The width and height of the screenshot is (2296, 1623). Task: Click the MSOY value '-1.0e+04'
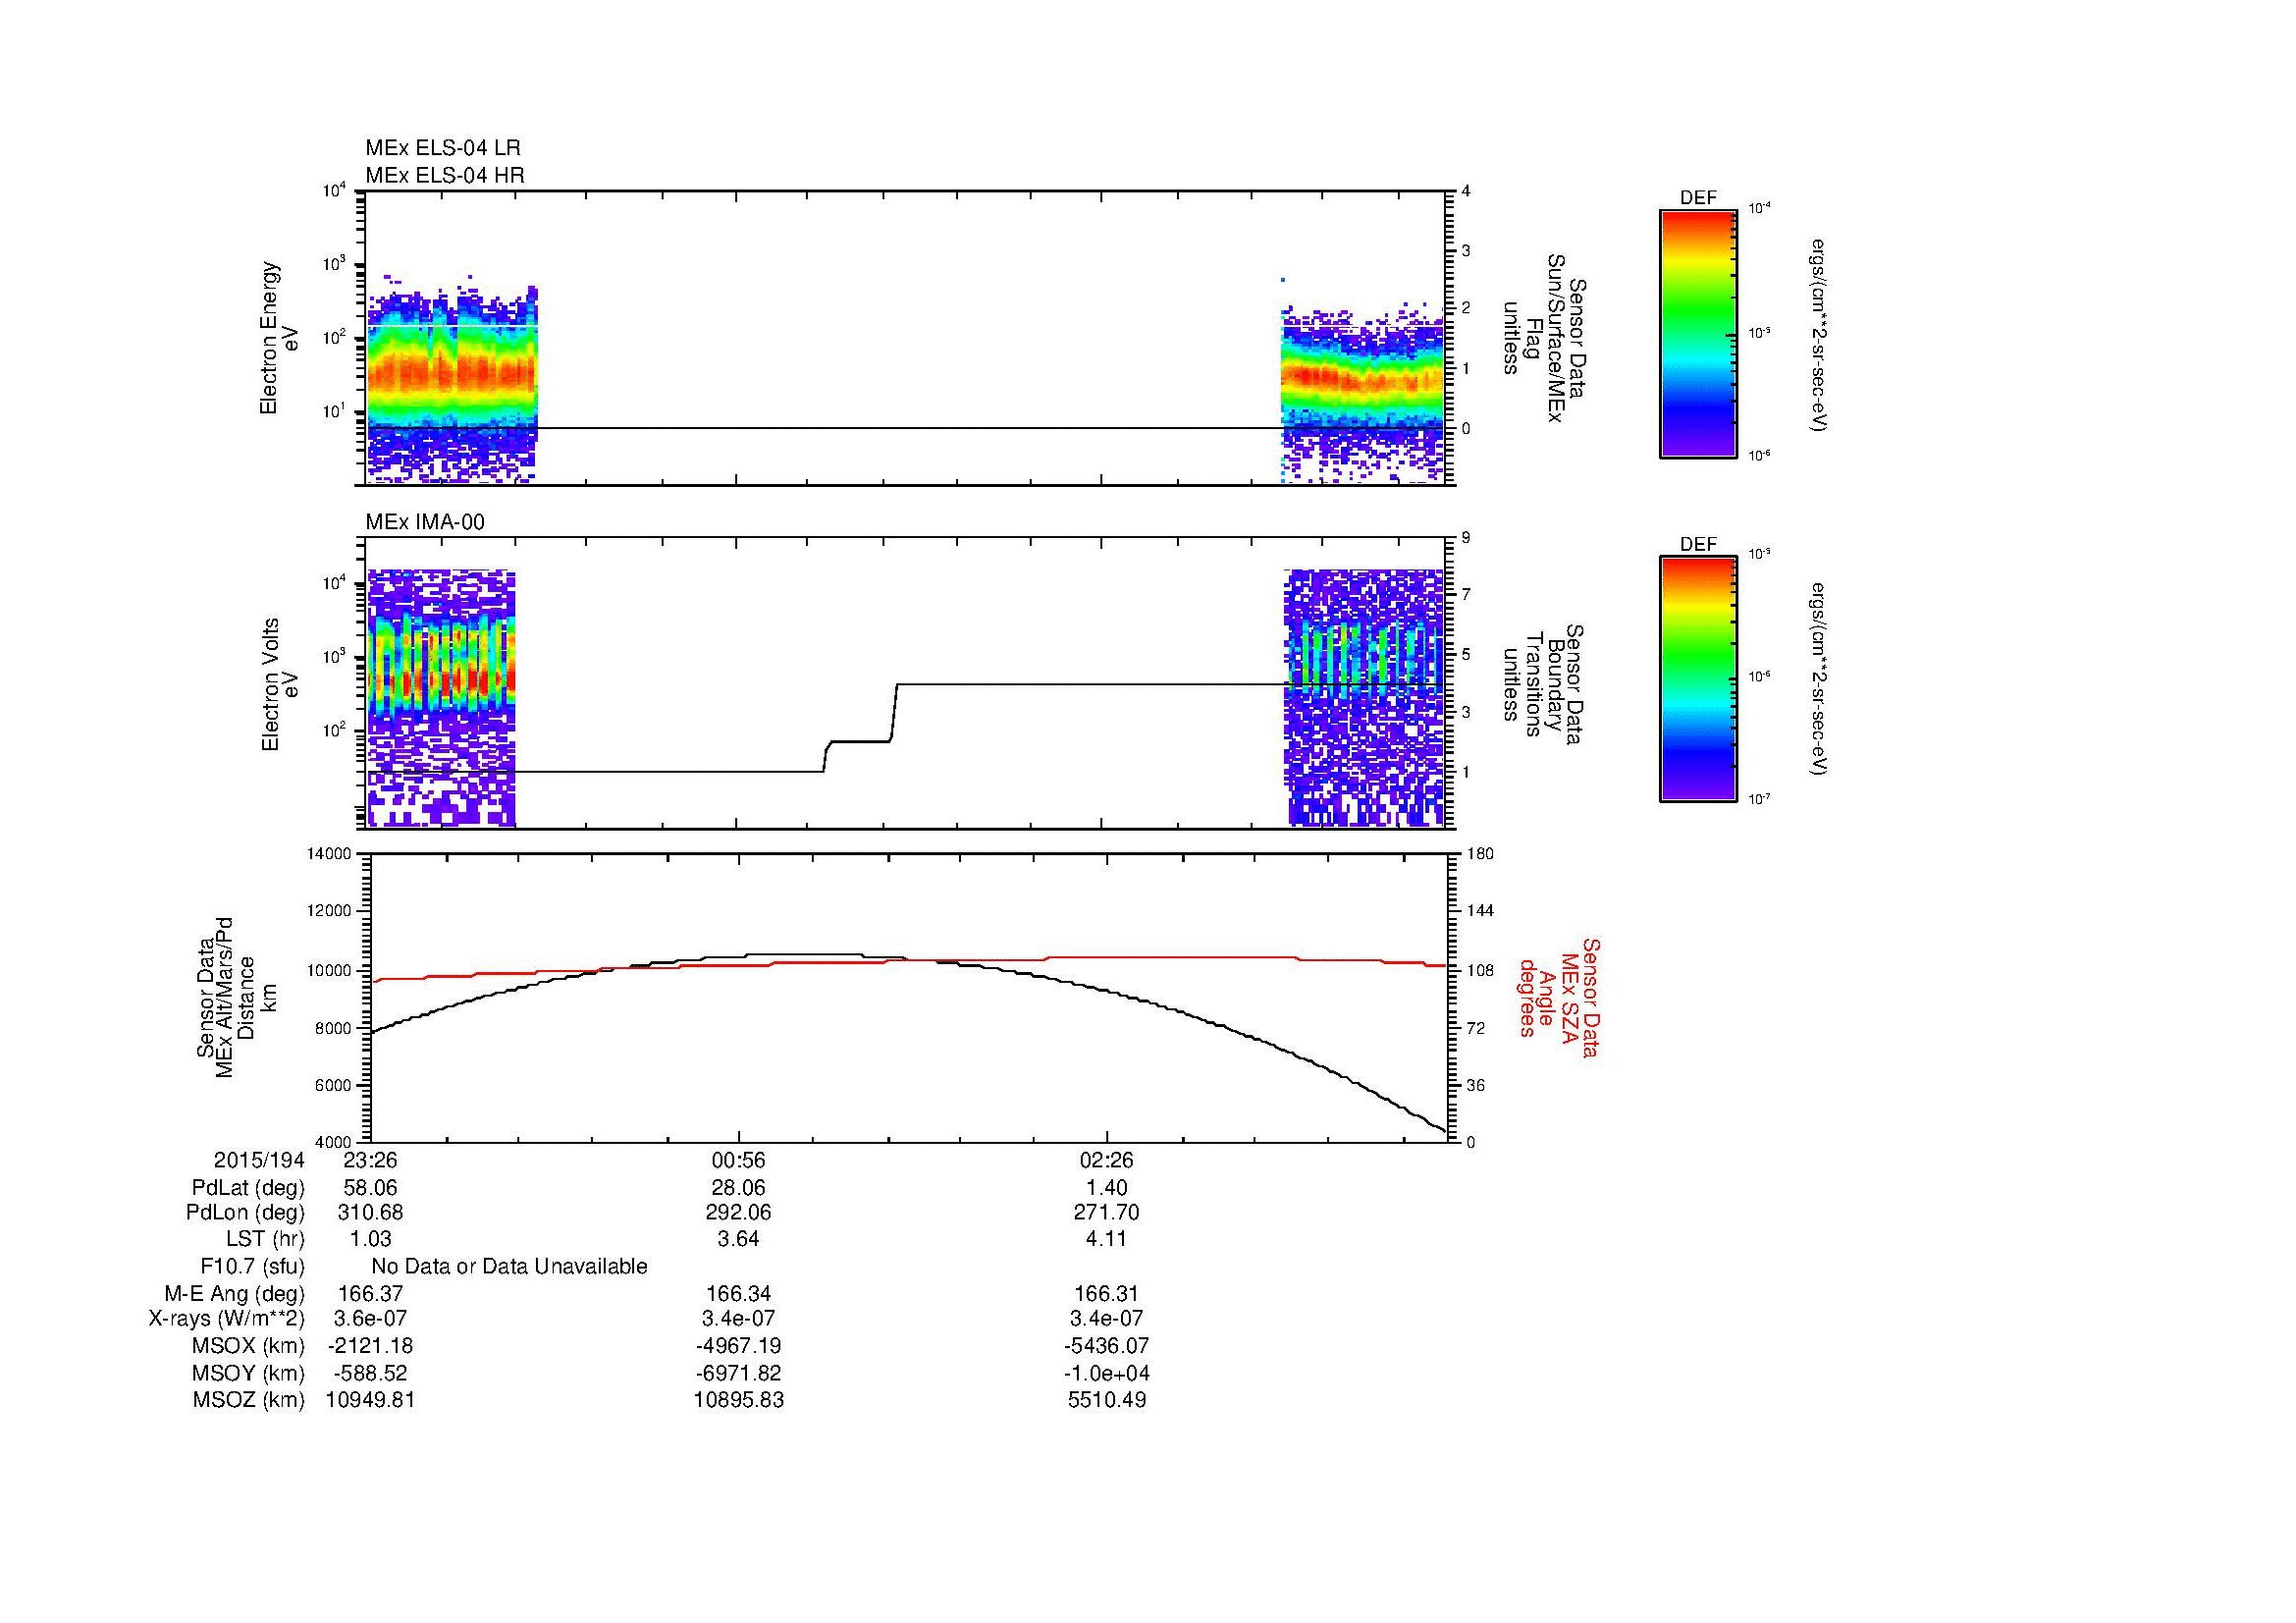1106,1373
